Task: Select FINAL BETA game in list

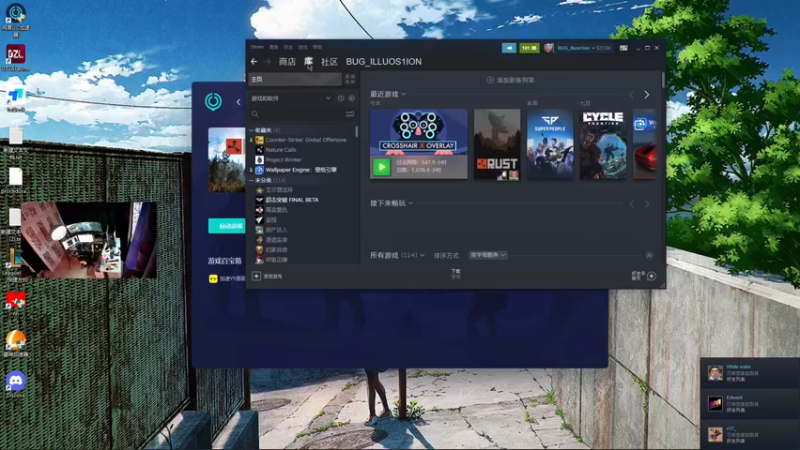Action: tap(292, 200)
